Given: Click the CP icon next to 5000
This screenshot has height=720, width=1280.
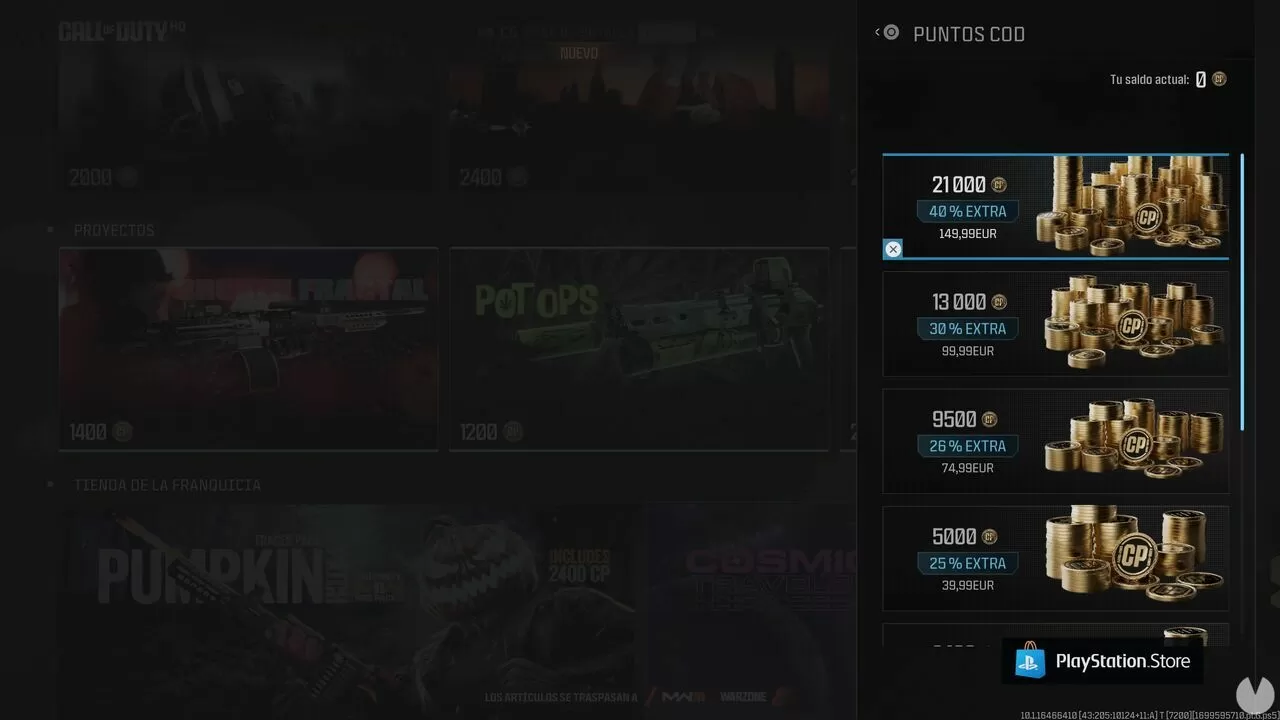Looking at the screenshot, I should click(x=989, y=537).
